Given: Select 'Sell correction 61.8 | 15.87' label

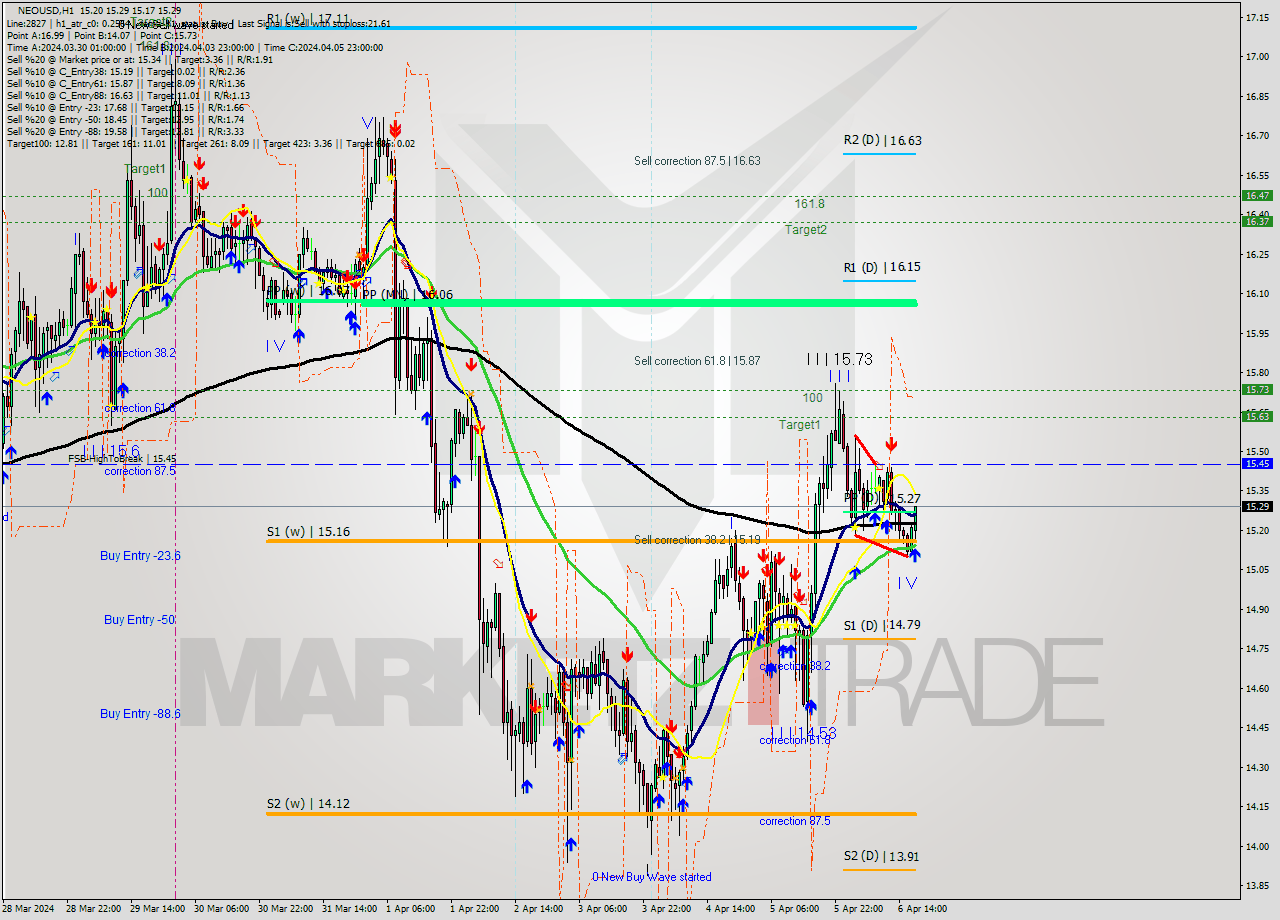Looking at the screenshot, I should pyautogui.click(x=697, y=361).
